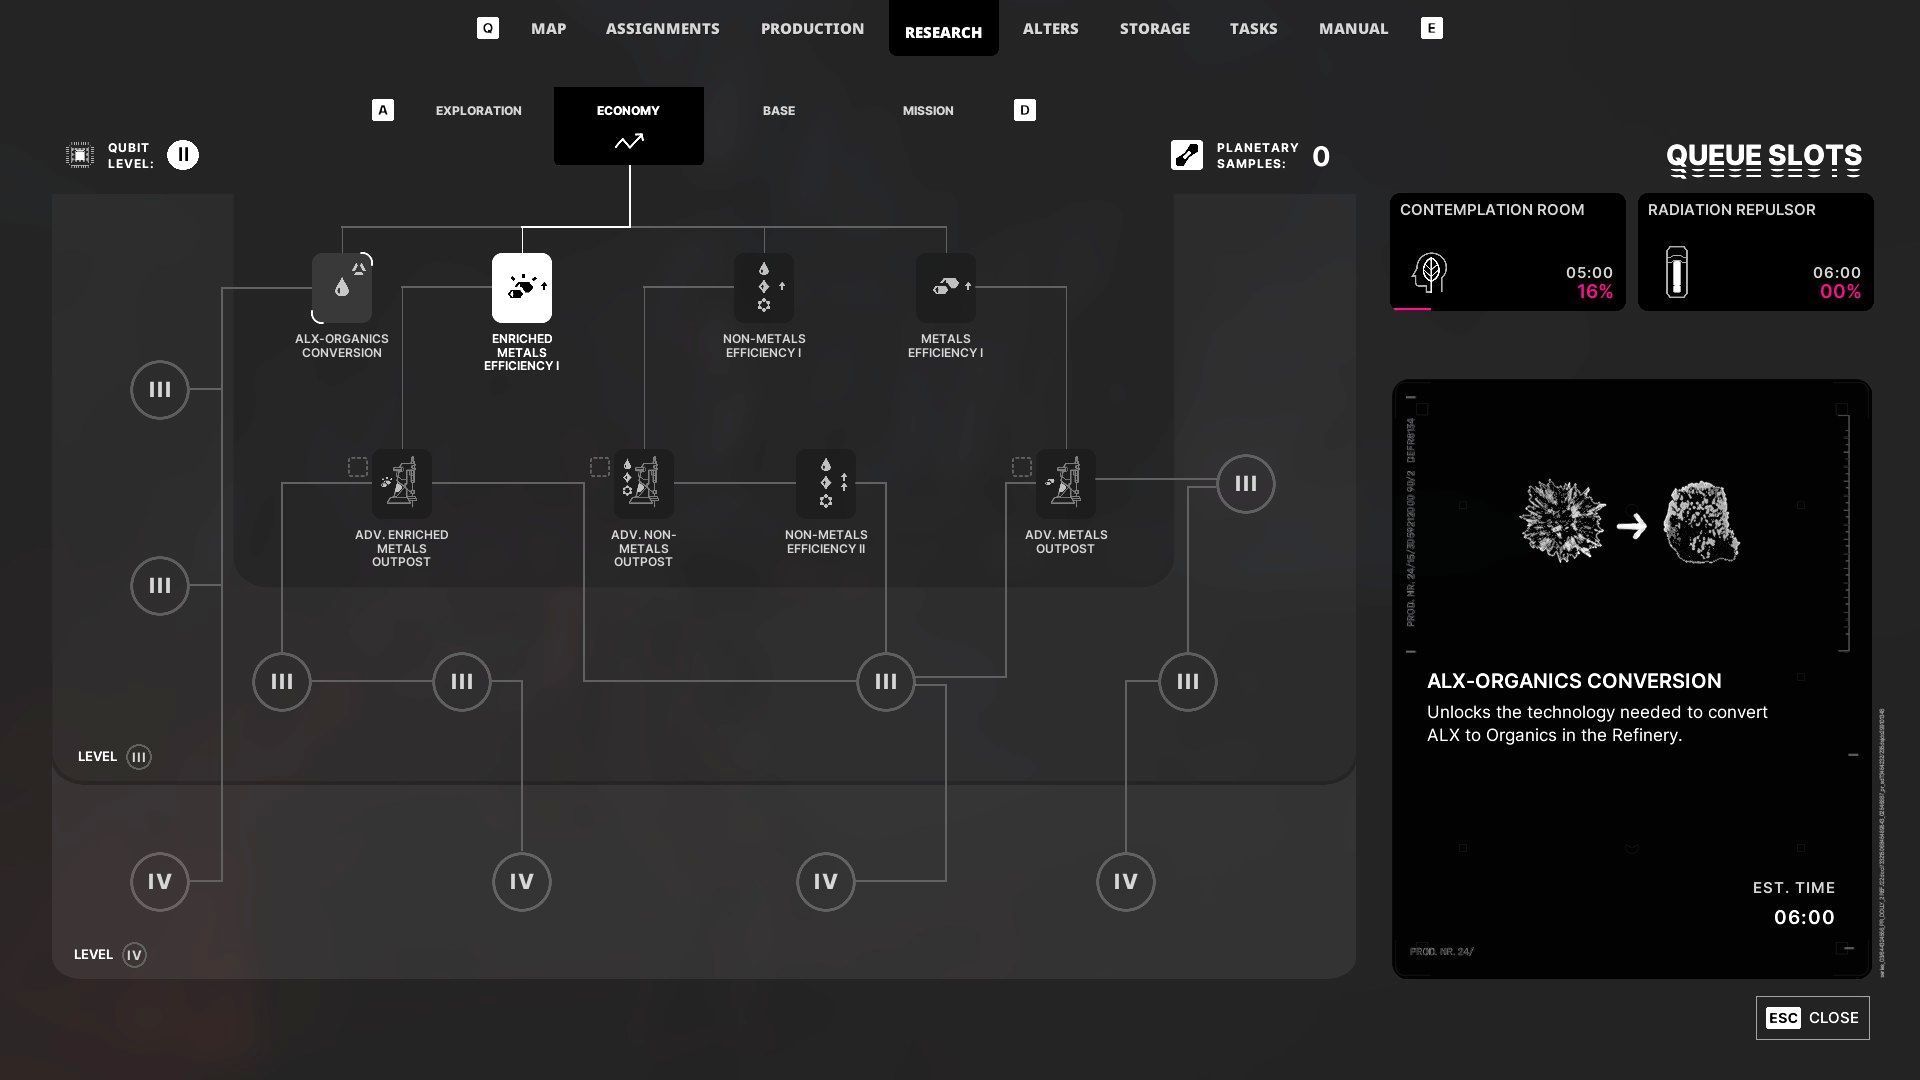Open the Base research category tab
1920x1080 pixels.
coord(778,111)
